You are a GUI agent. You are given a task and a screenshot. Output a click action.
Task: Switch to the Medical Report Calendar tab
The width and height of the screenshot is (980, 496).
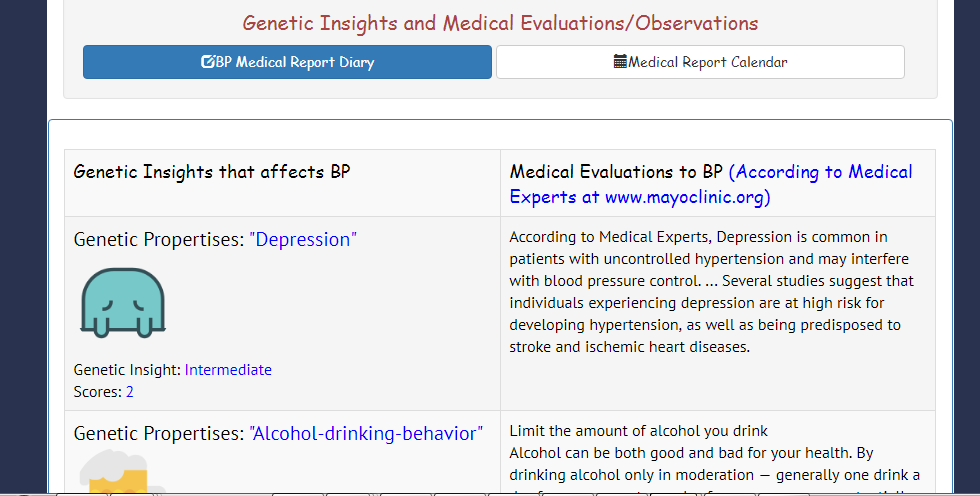(x=700, y=62)
